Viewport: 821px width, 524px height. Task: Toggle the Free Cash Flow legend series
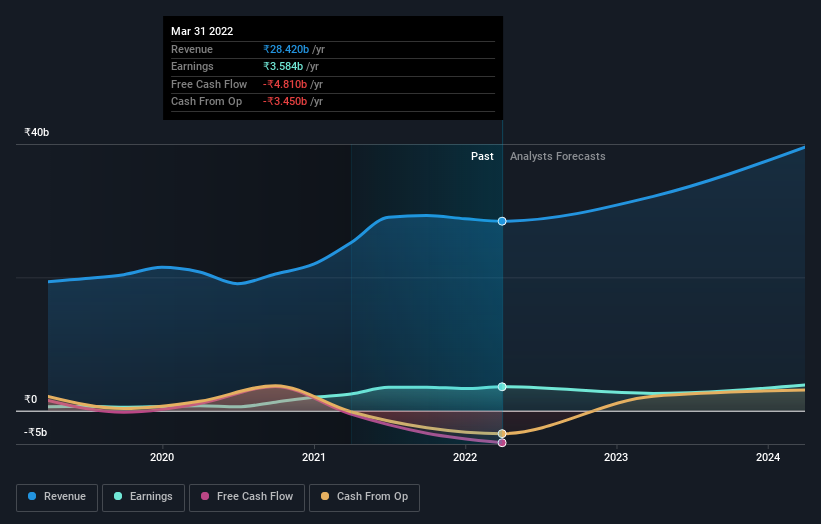pyautogui.click(x=247, y=497)
